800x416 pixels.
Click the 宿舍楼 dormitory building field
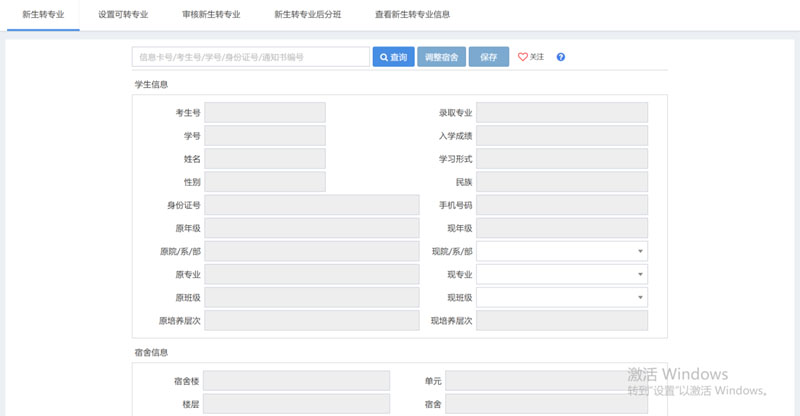(x=297, y=381)
